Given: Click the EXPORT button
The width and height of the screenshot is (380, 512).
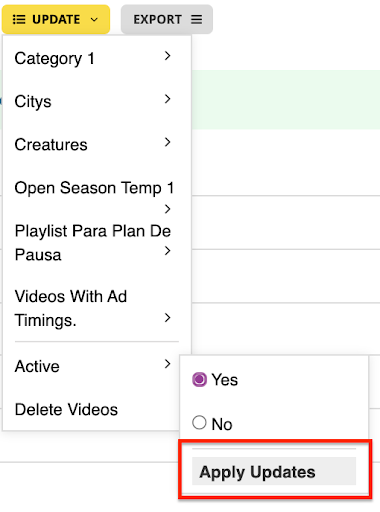Looking at the screenshot, I should click(x=167, y=19).
